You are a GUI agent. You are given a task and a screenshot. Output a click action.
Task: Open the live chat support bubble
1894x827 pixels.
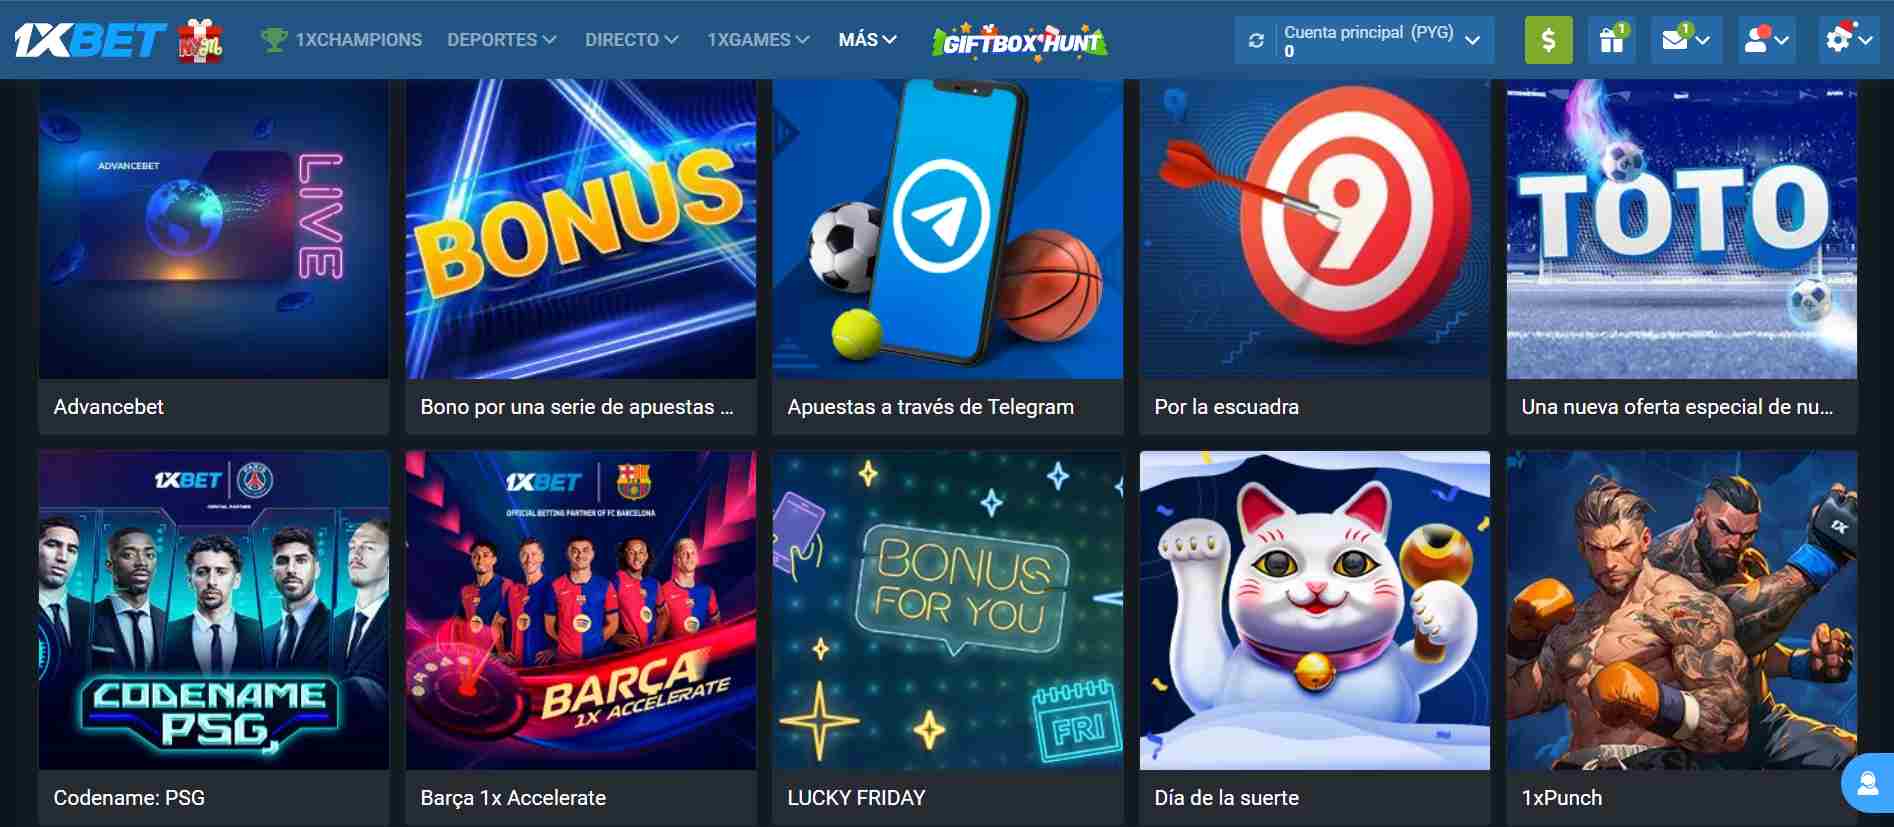(x=1867, y=783)
